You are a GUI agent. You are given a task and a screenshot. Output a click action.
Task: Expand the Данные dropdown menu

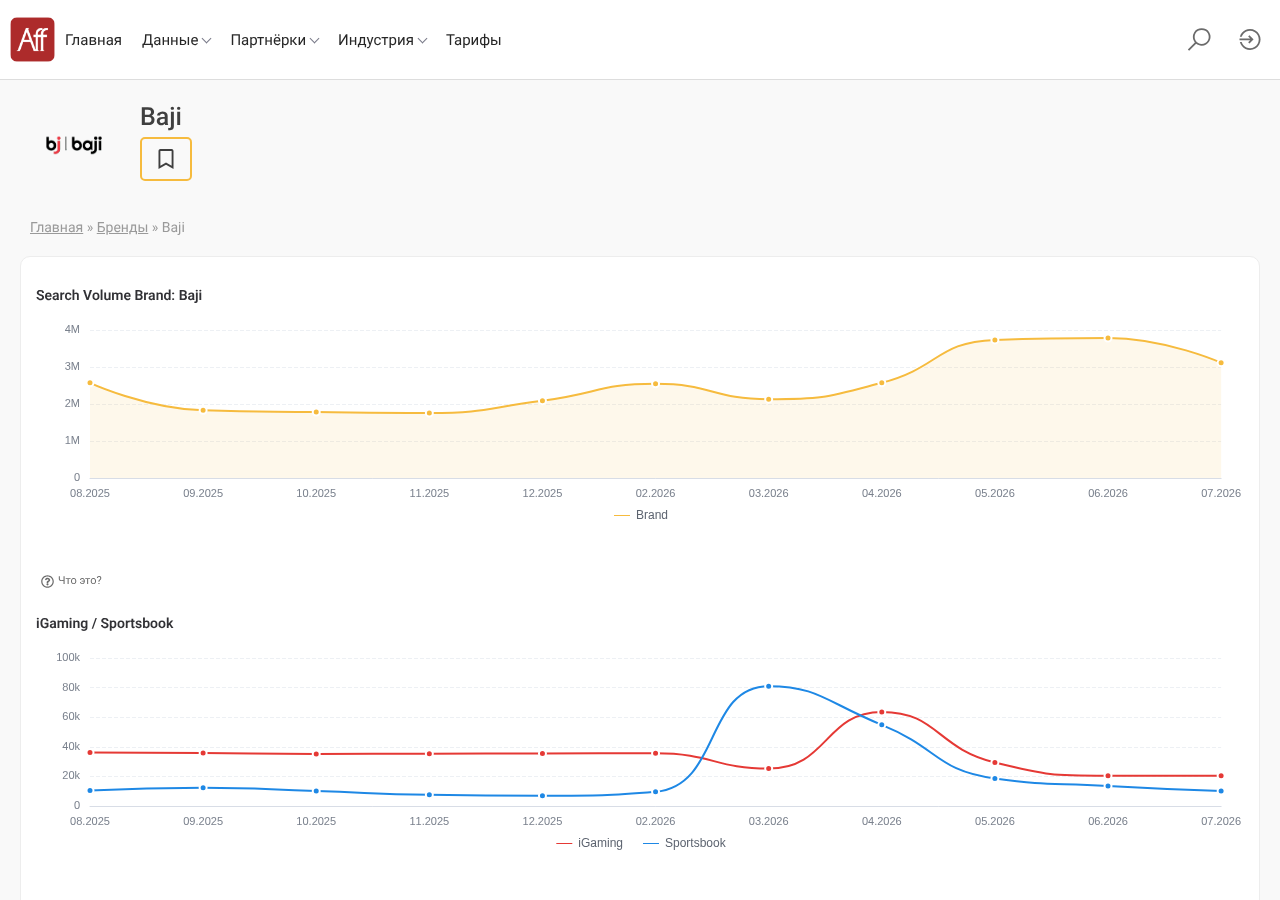176,40
